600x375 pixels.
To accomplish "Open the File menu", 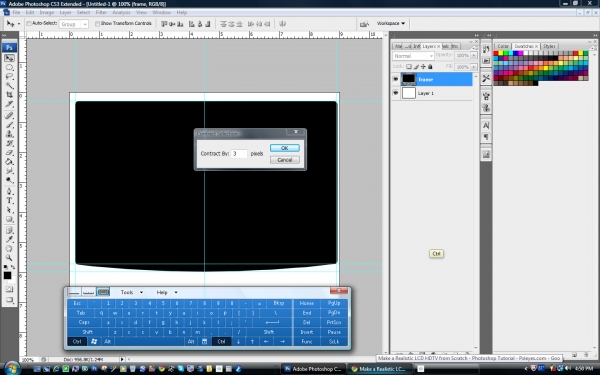I will [x=16, y=13].
